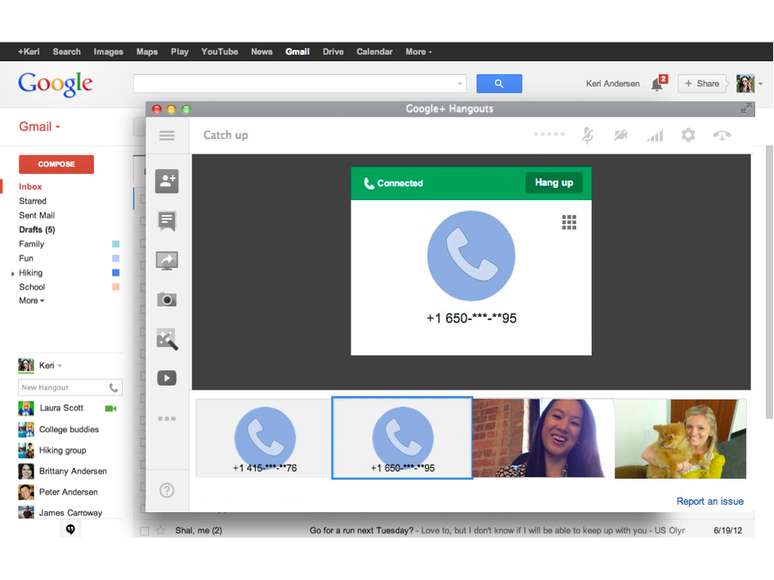Select the +1 415 caller thumbnail
This screenshot has height=580, width=774.
coord(264,438)
